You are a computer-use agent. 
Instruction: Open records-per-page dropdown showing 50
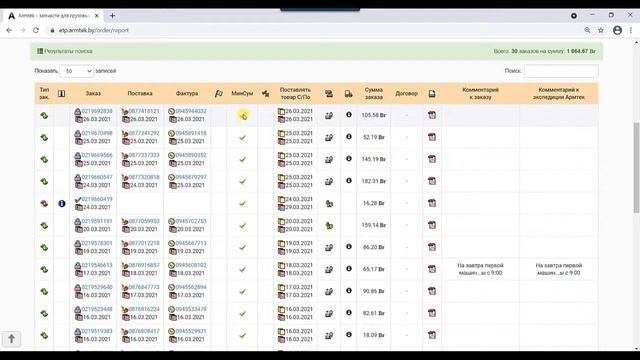(76, 71)
